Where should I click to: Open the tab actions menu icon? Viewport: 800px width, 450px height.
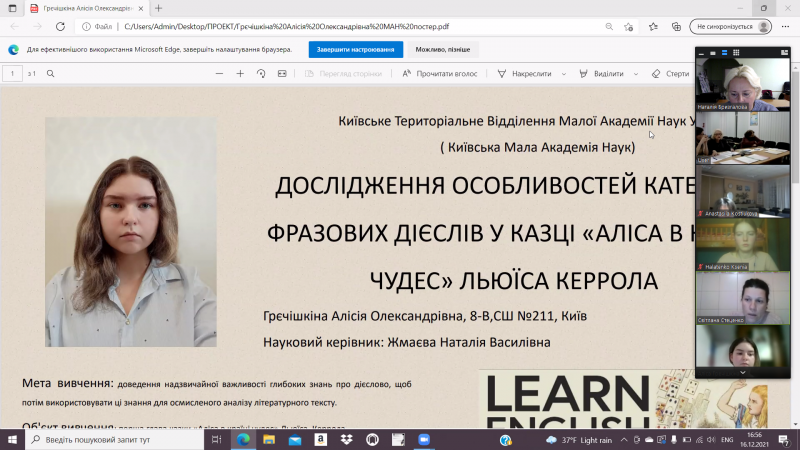click(12, 8)
